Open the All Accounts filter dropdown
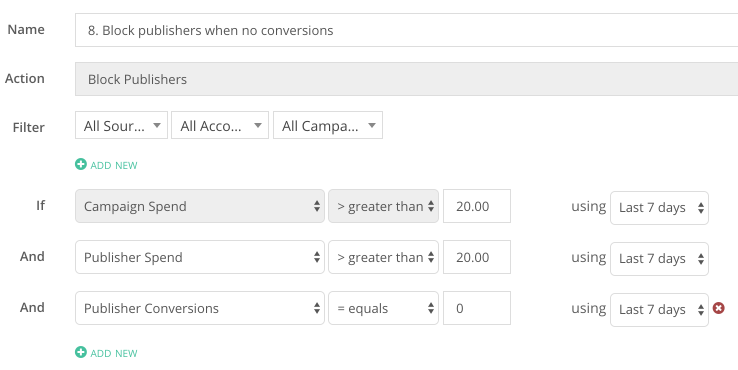 click(x=220, y=125)
